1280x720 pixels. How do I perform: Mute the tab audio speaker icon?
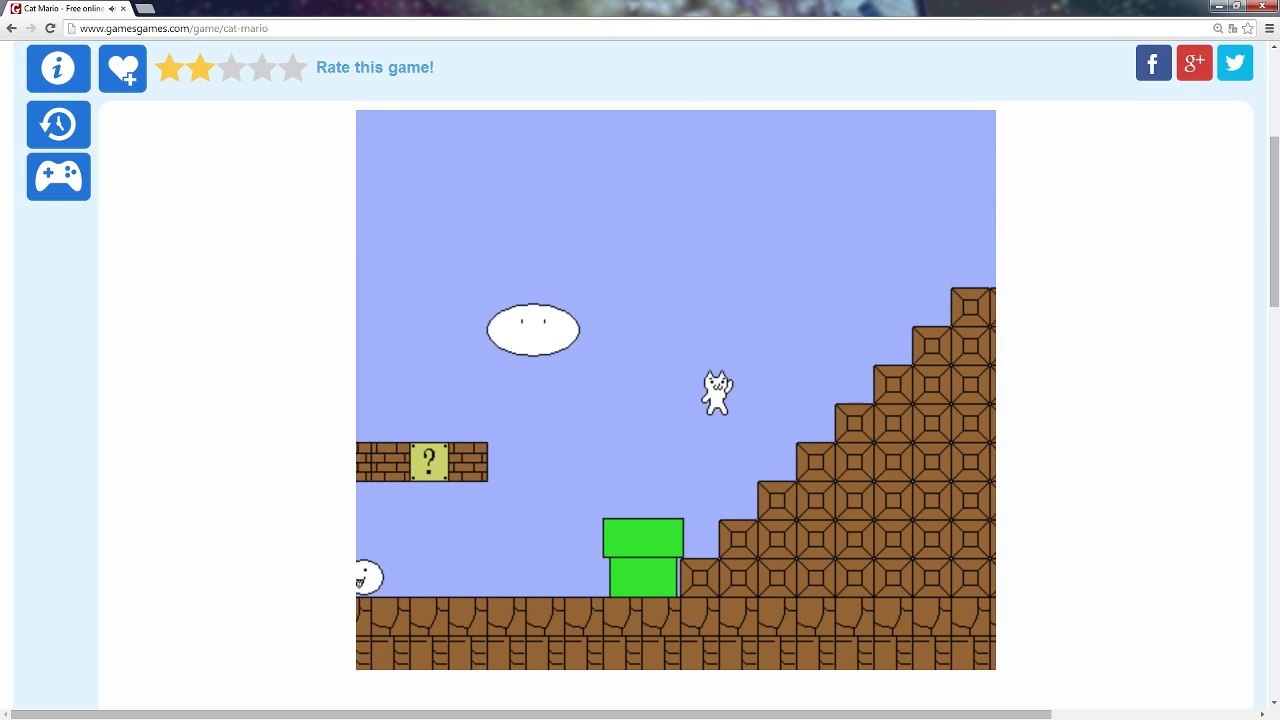point(112,8)
